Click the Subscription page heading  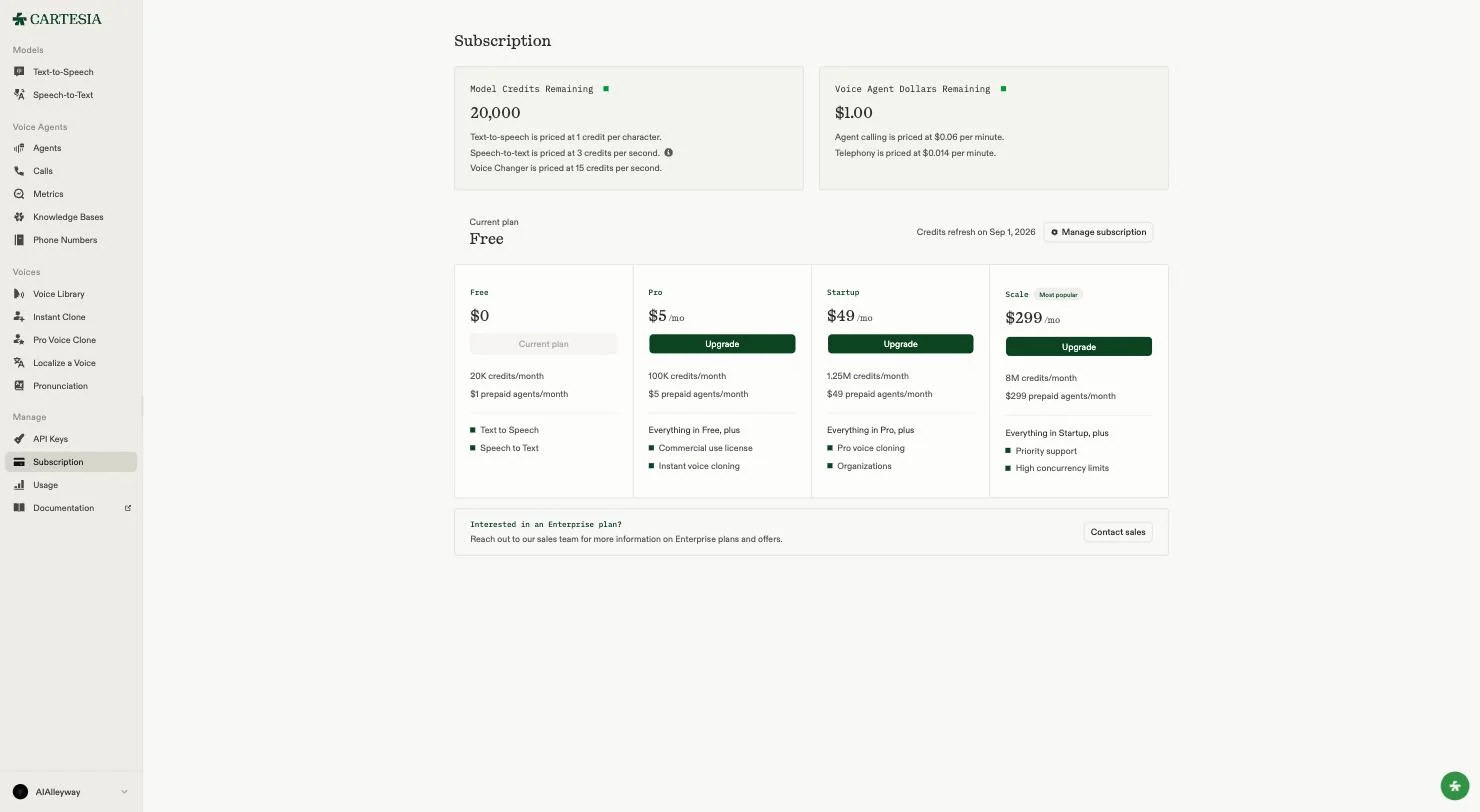point(502,41)
